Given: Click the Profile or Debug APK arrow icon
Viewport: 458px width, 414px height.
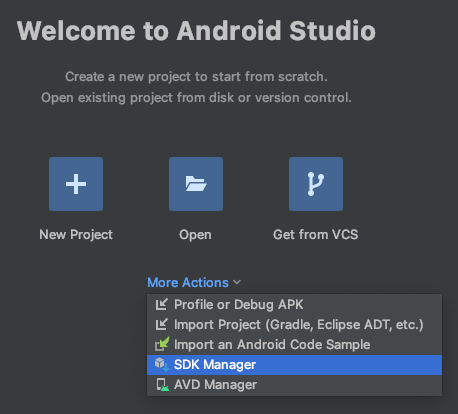Looking at the screenshot, I should click(162, 304).
